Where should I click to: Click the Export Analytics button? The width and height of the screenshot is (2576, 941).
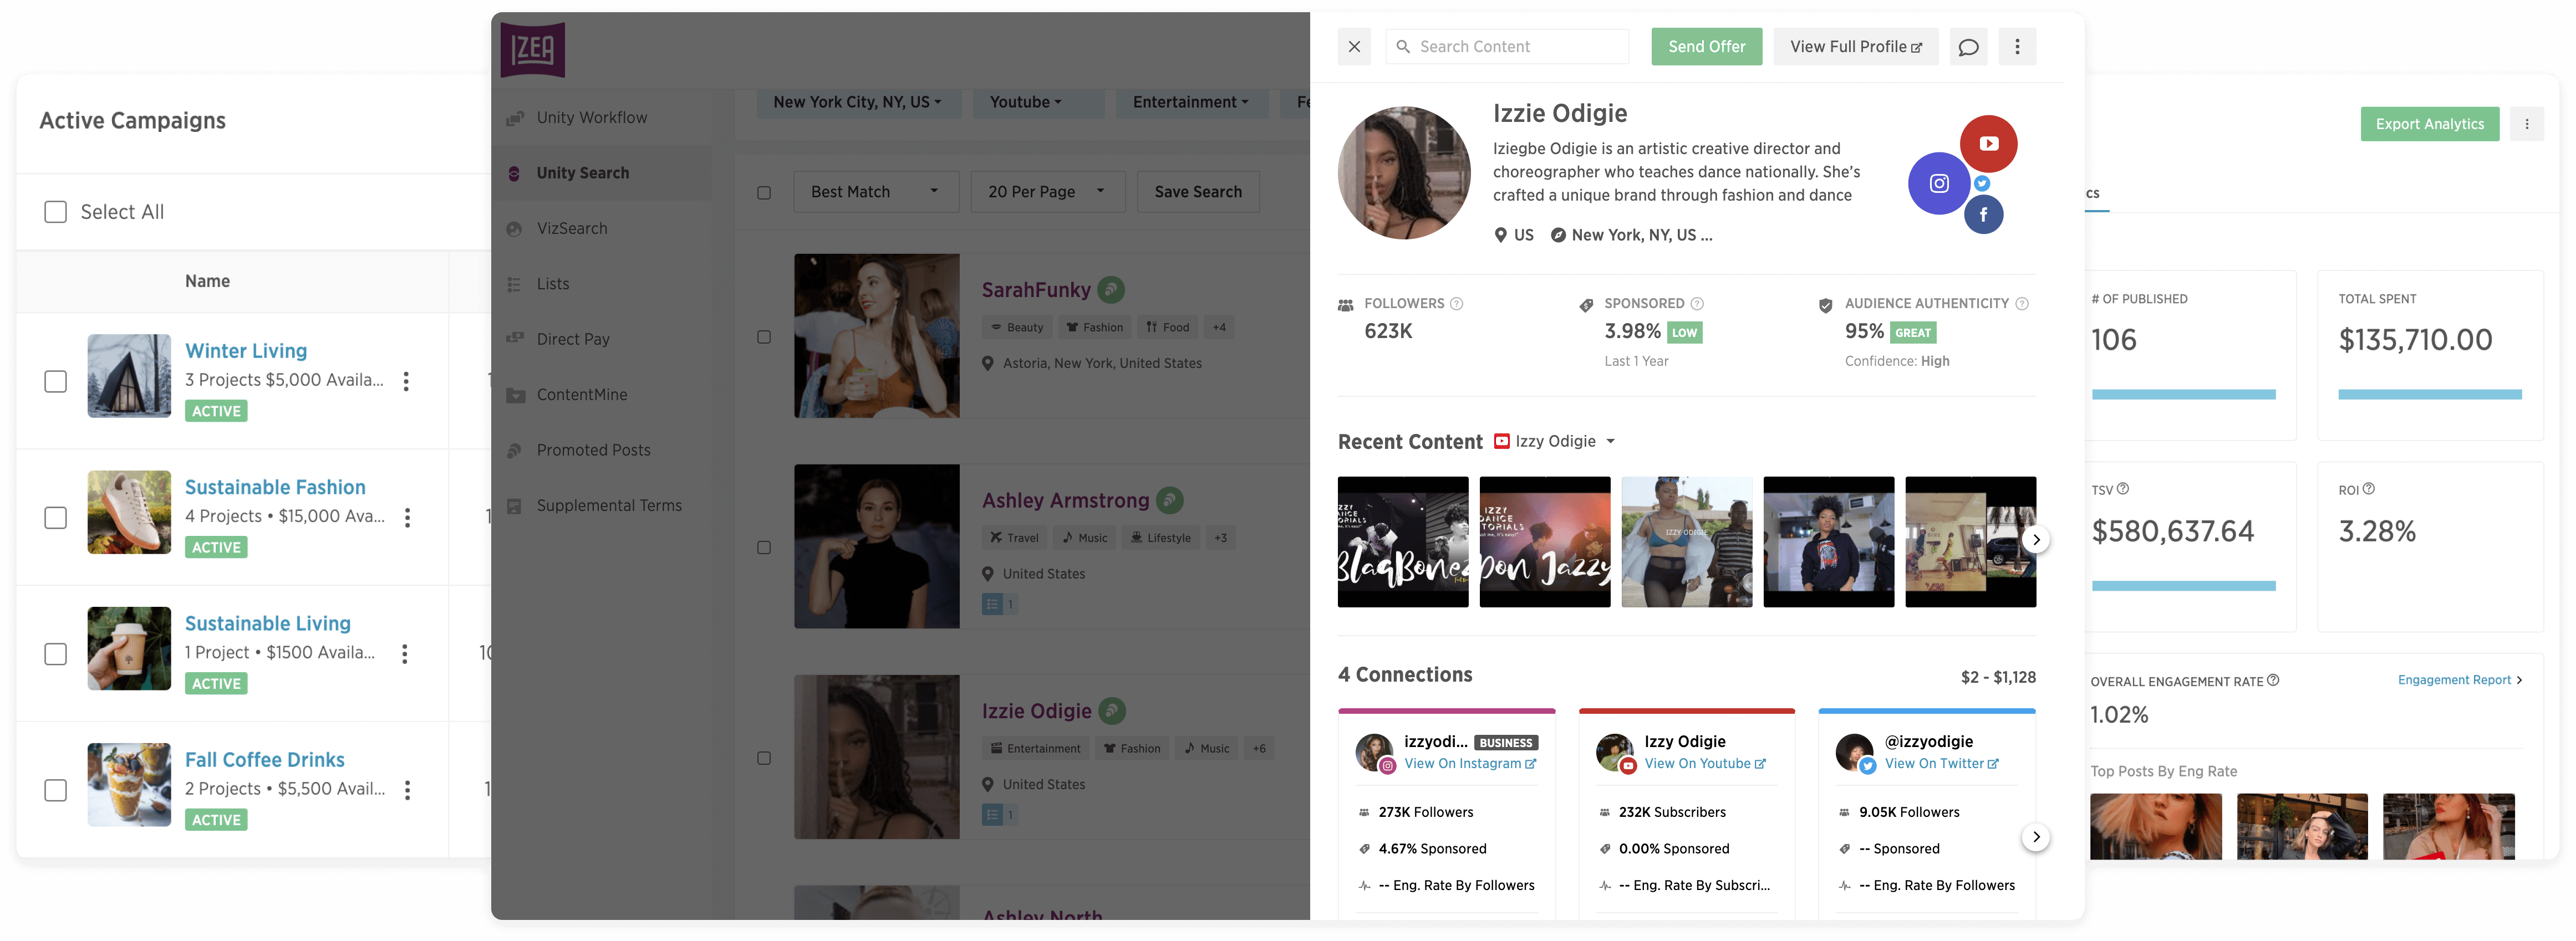2429,124
